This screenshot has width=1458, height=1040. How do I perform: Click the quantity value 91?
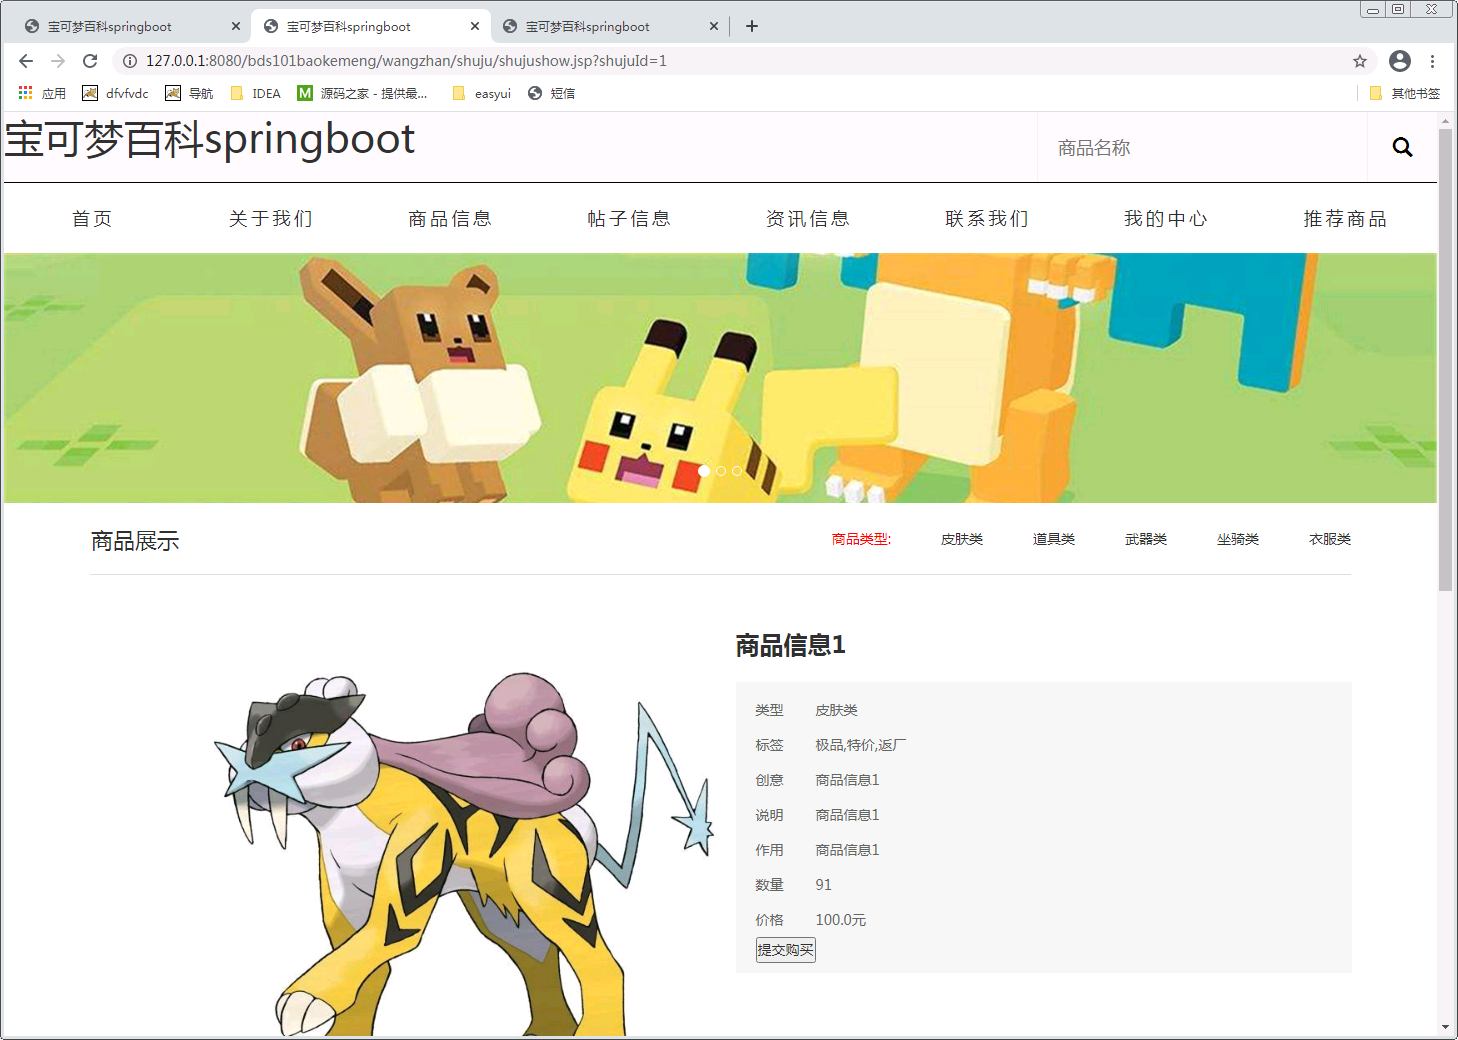tap(824, 885)
